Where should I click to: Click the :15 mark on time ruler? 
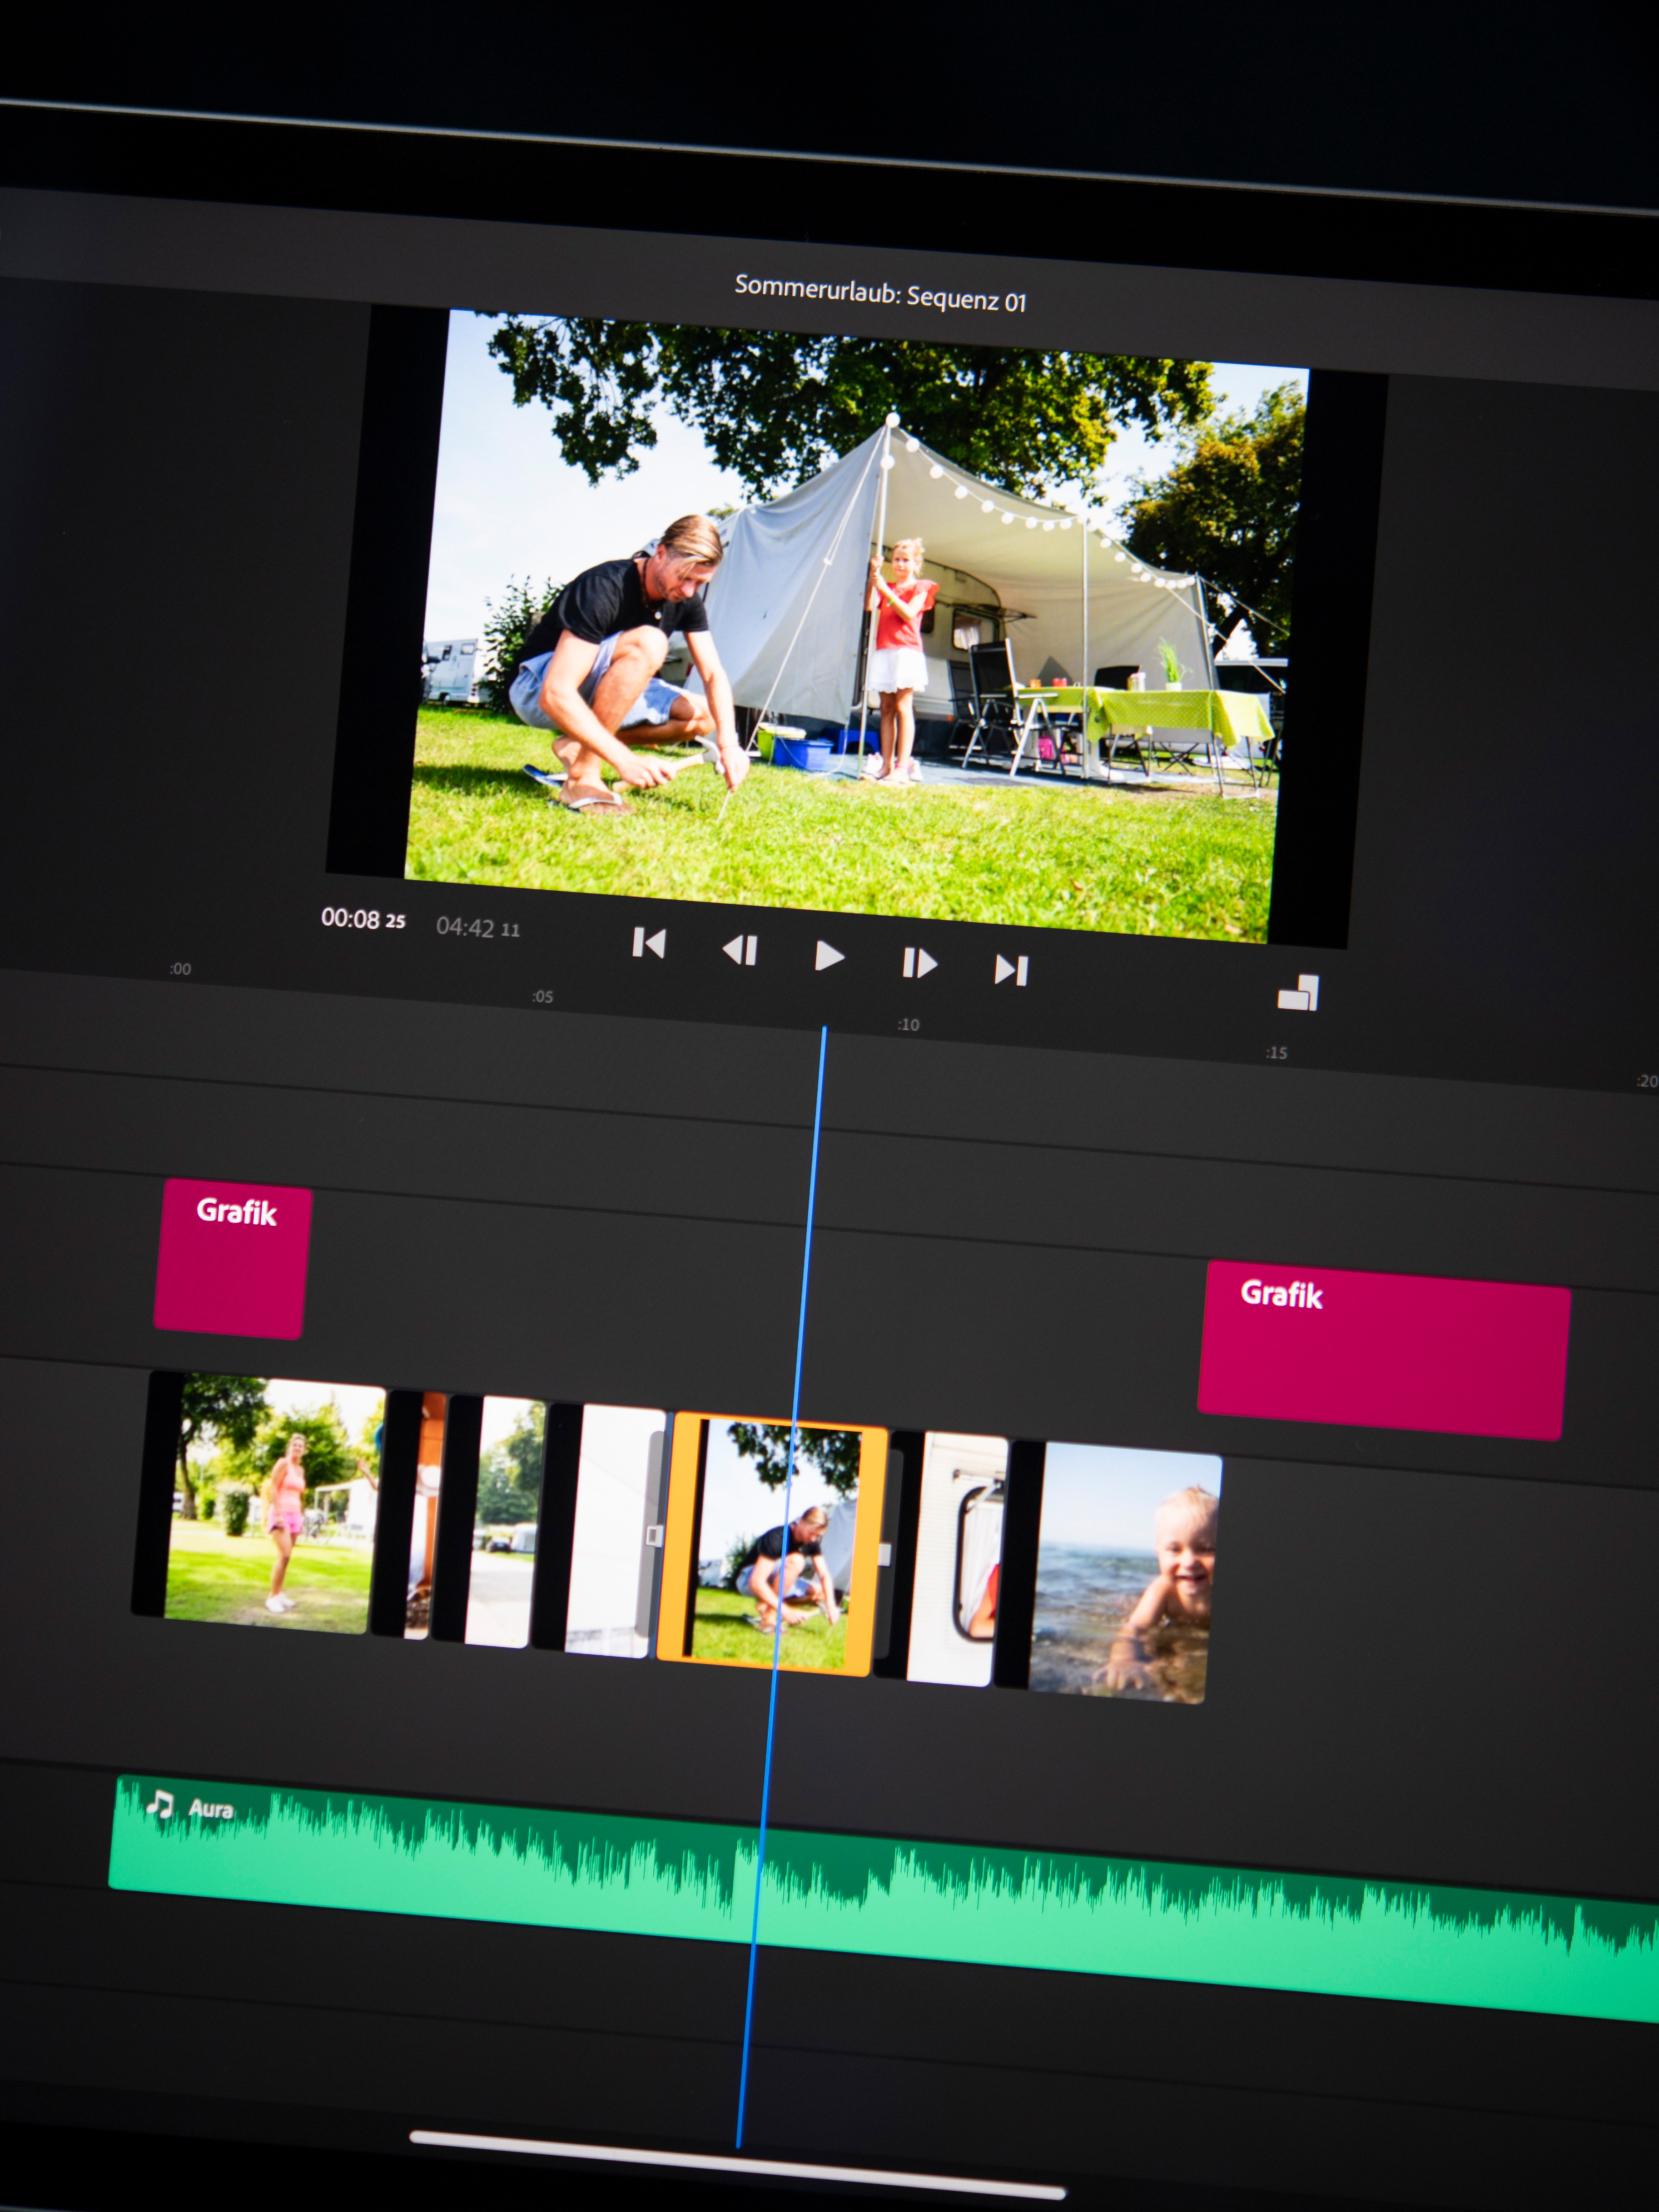point(1276,1052)
